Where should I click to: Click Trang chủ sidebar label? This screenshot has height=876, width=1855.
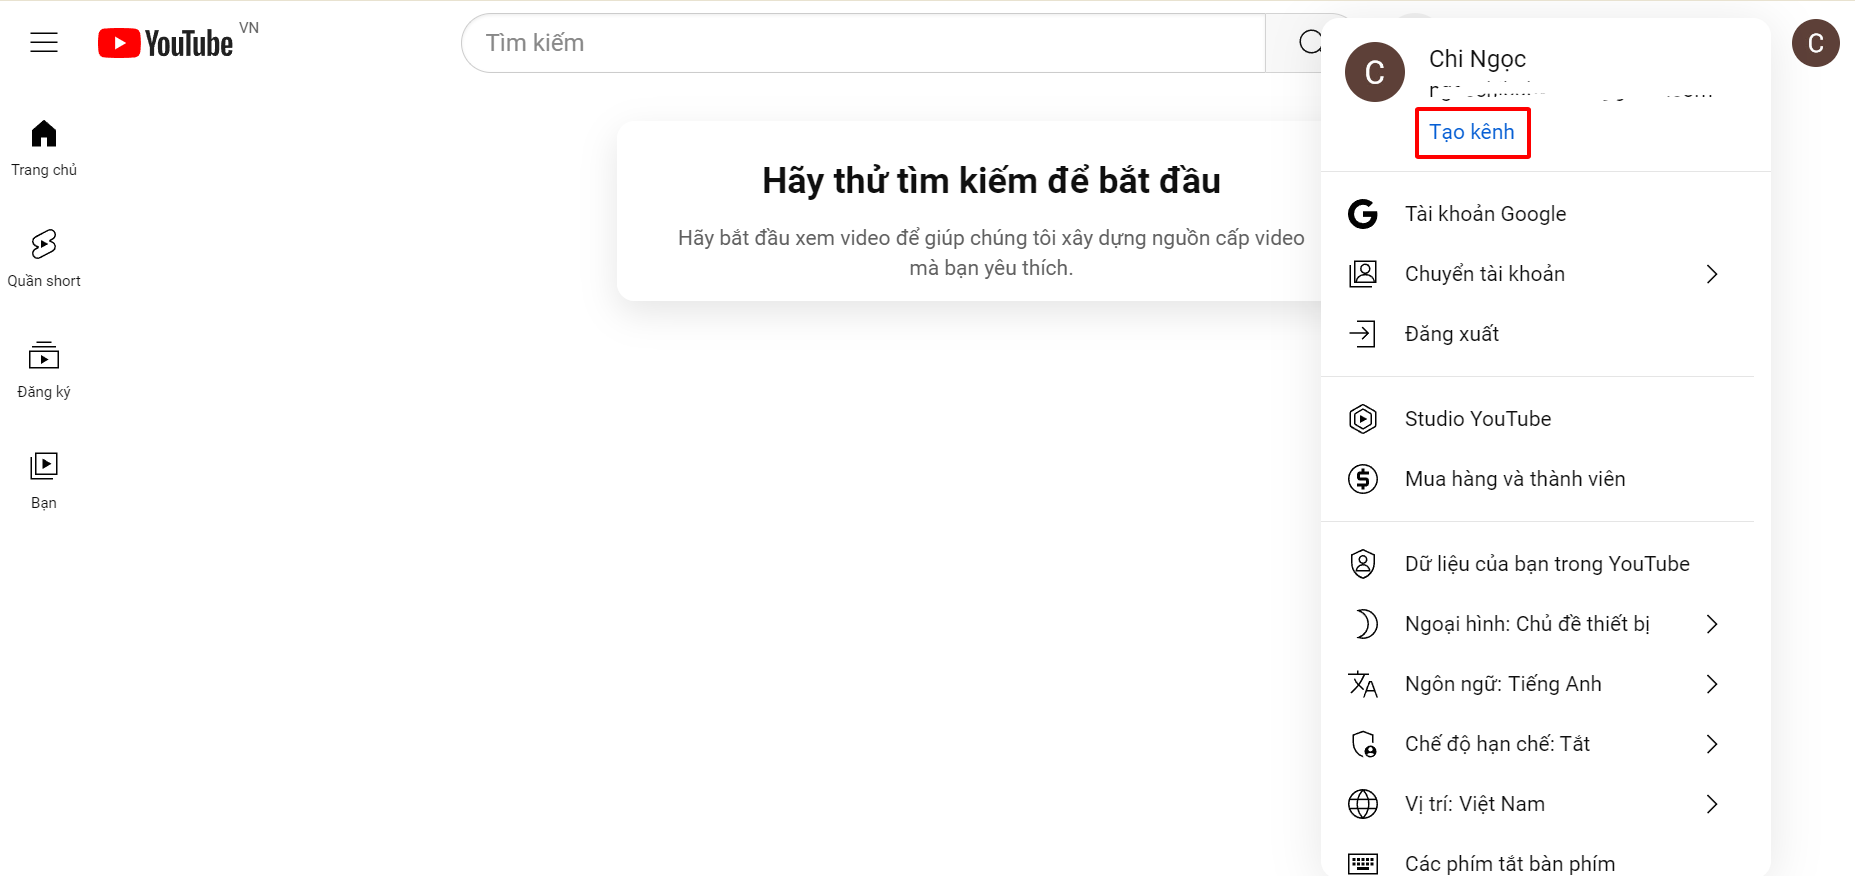[44, 170]
